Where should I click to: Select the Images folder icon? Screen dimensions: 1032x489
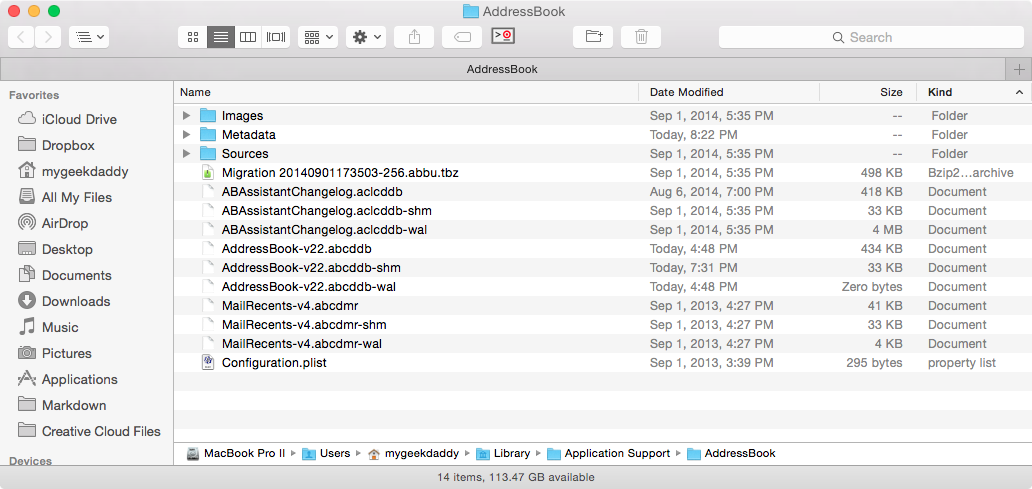[208, 115]
